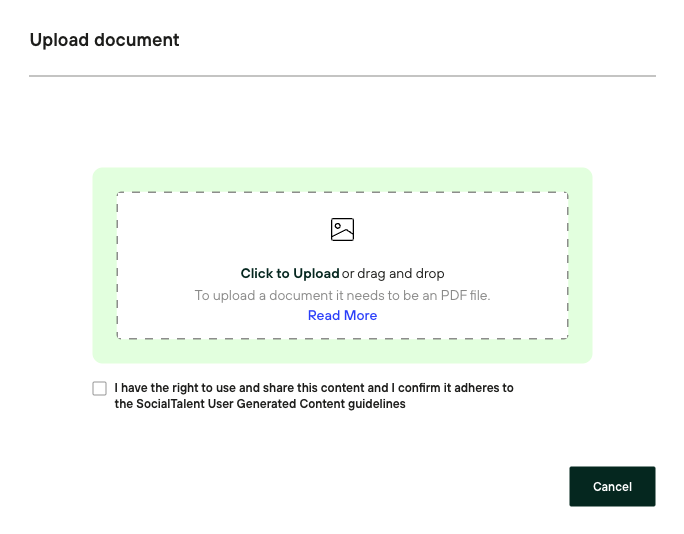Click the right green margin of the upload panel

[x=580, y=265]
